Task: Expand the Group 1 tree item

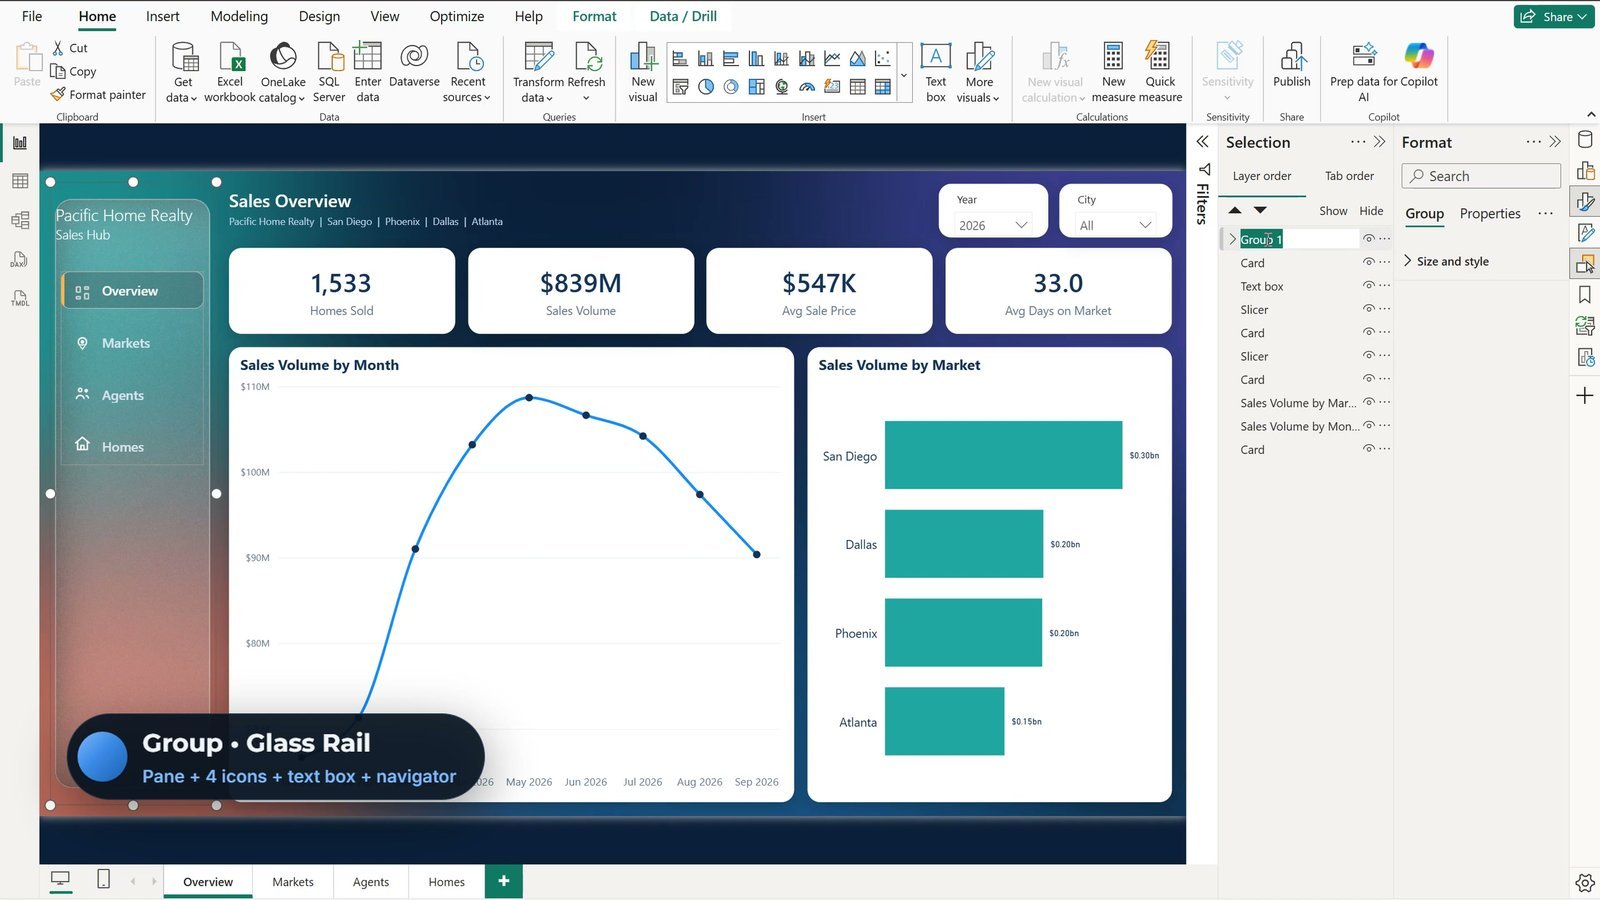Action: [x=1232, y=239]
